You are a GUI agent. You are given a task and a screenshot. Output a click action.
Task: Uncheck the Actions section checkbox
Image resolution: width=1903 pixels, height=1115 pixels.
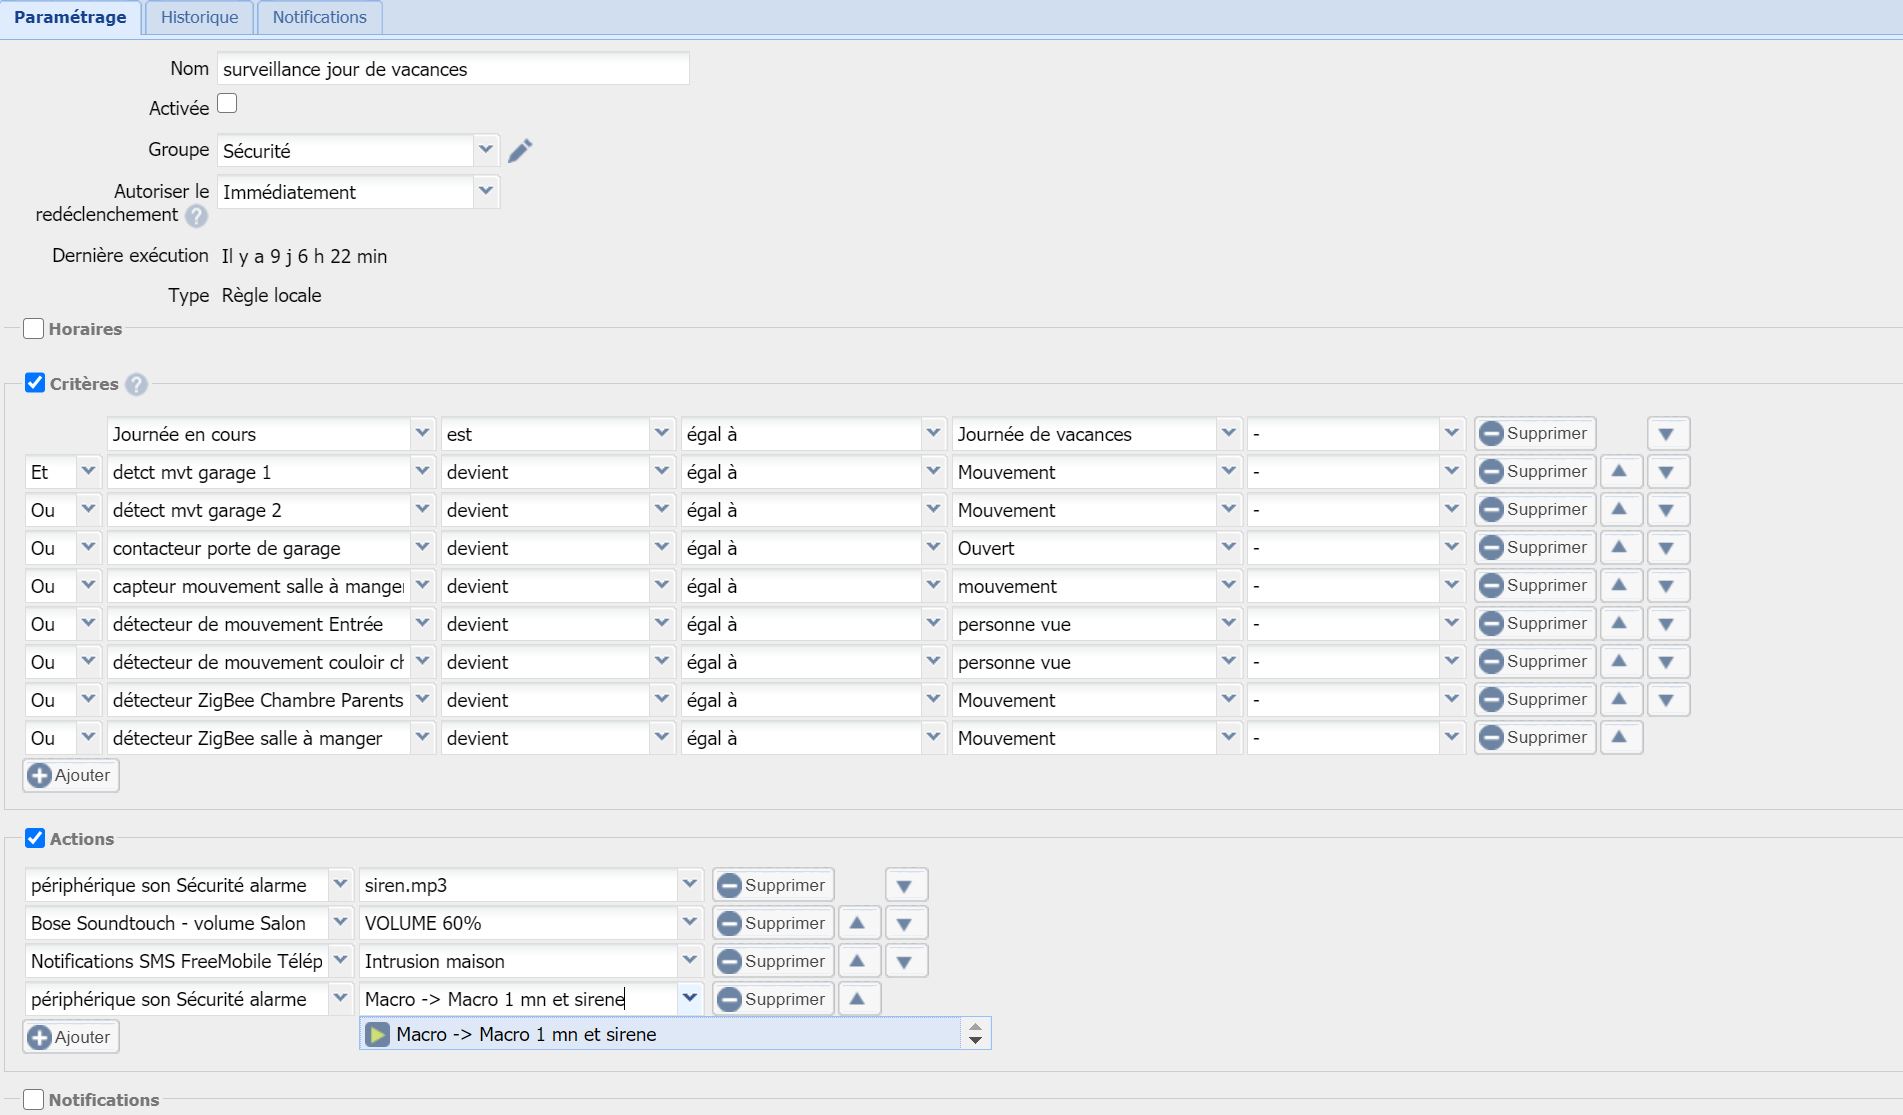pos(34,838)
